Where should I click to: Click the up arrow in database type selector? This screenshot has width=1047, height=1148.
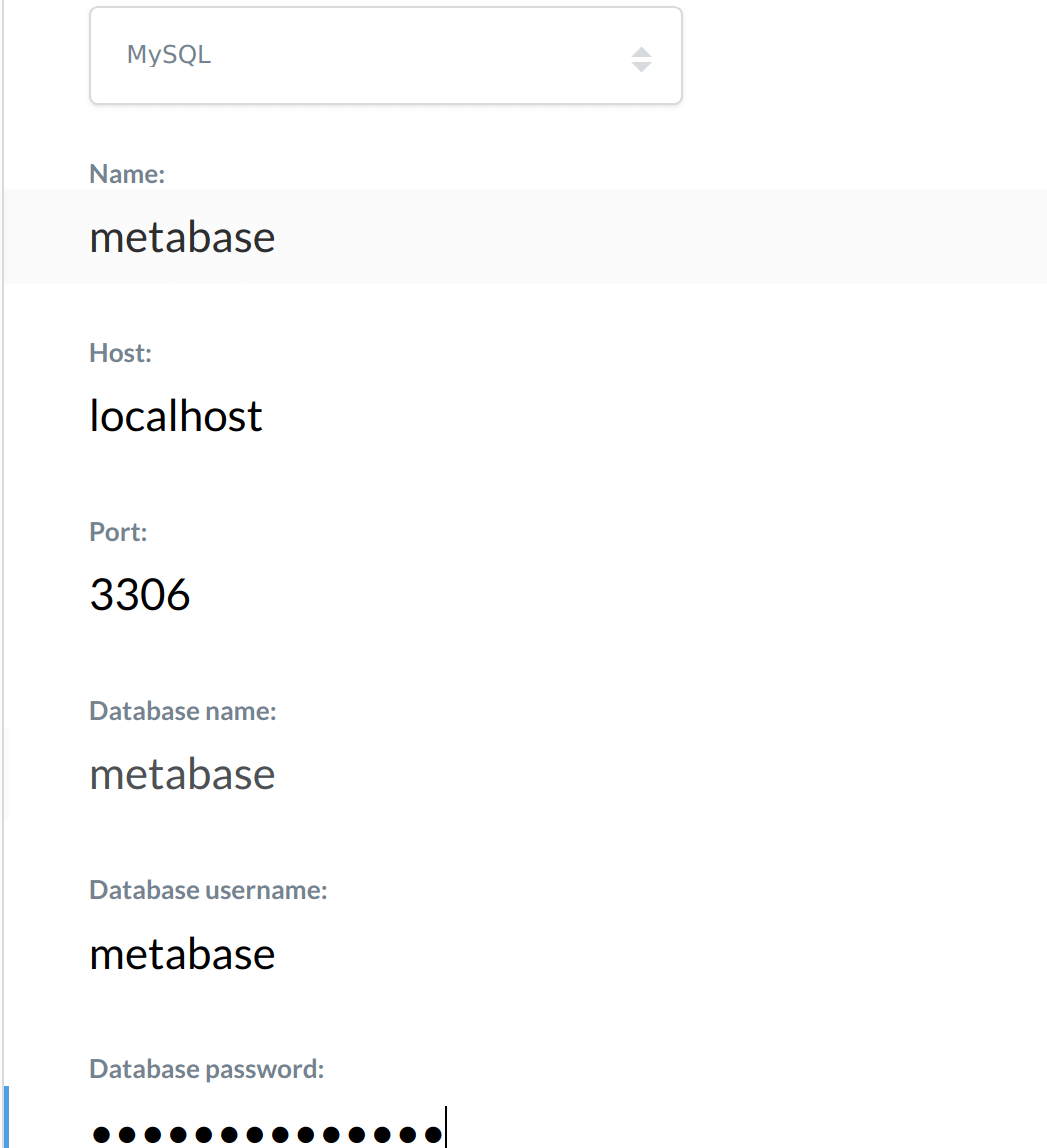click(x=642, y=51)
